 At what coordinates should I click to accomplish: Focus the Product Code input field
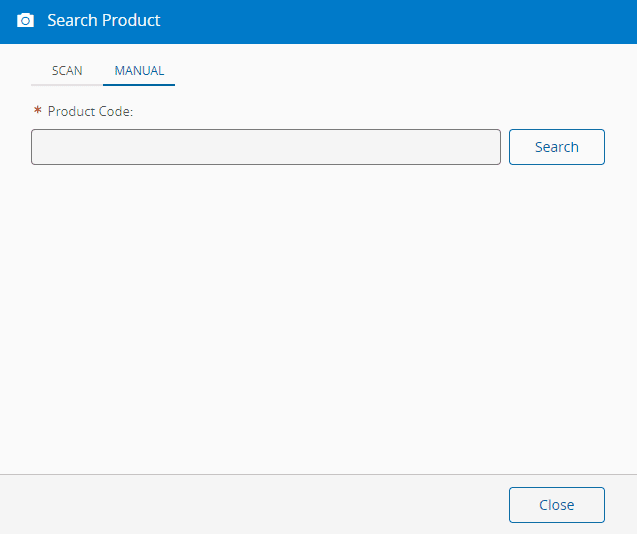(265, 147)
